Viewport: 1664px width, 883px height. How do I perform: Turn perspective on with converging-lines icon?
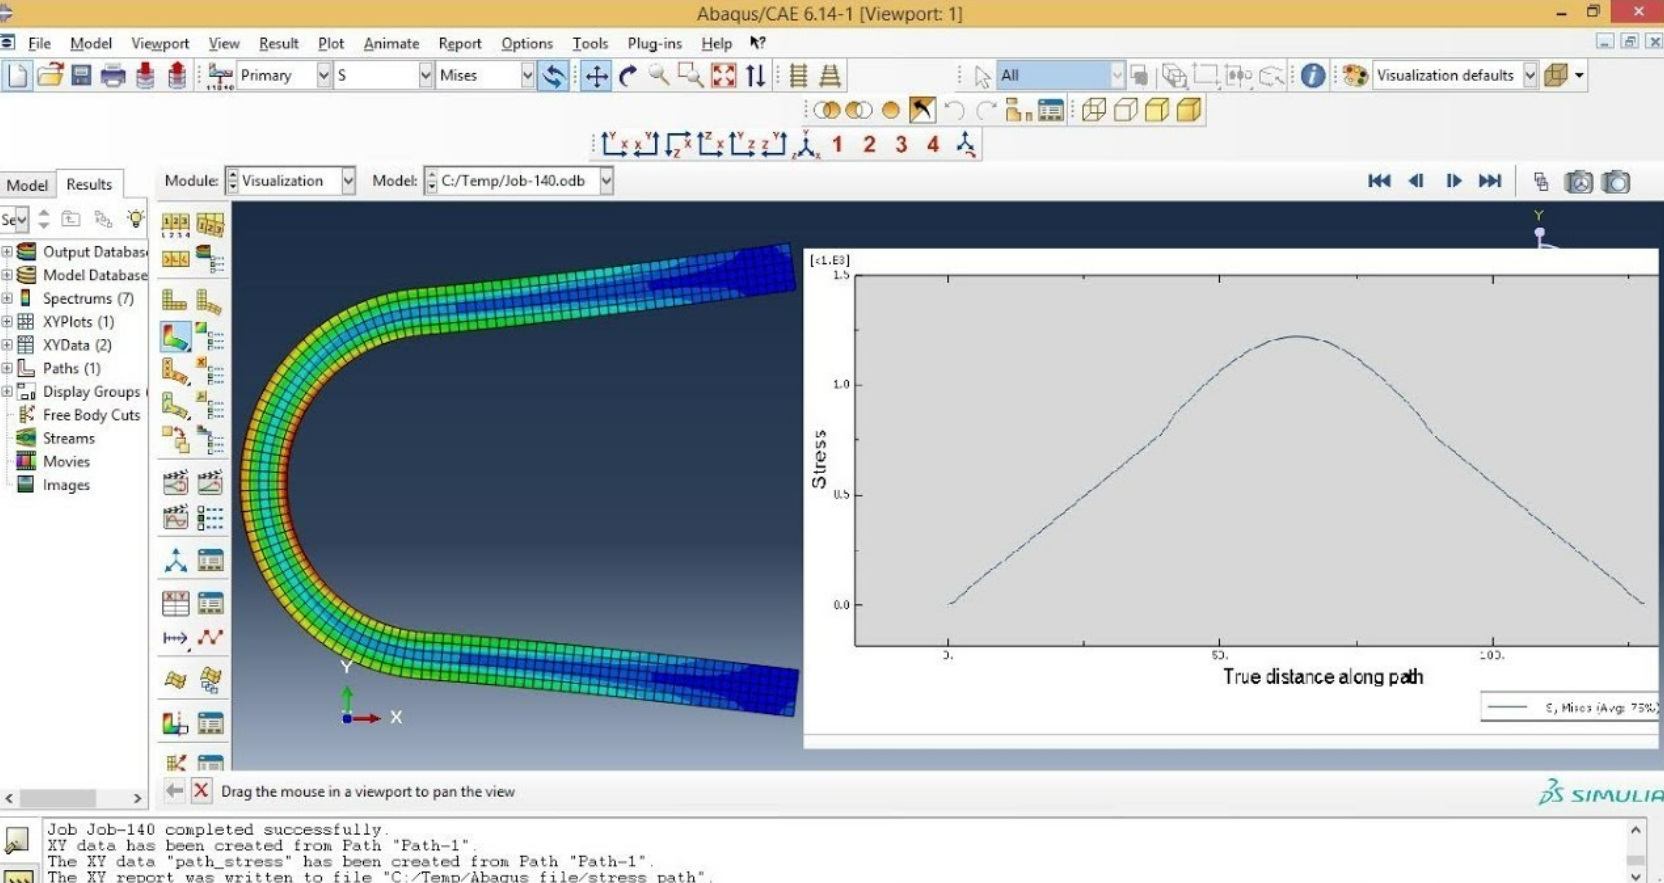pos(830,75)
